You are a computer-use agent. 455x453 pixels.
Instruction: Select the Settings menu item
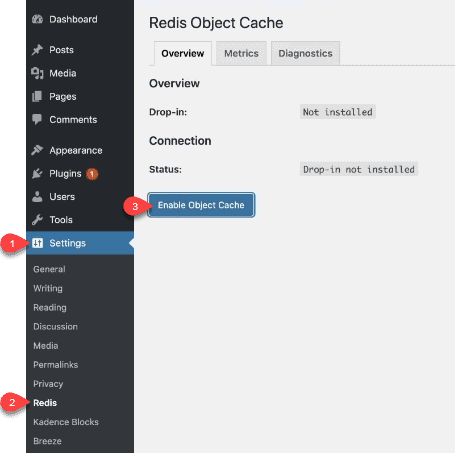pyautogui.click(x=80, y=243)
